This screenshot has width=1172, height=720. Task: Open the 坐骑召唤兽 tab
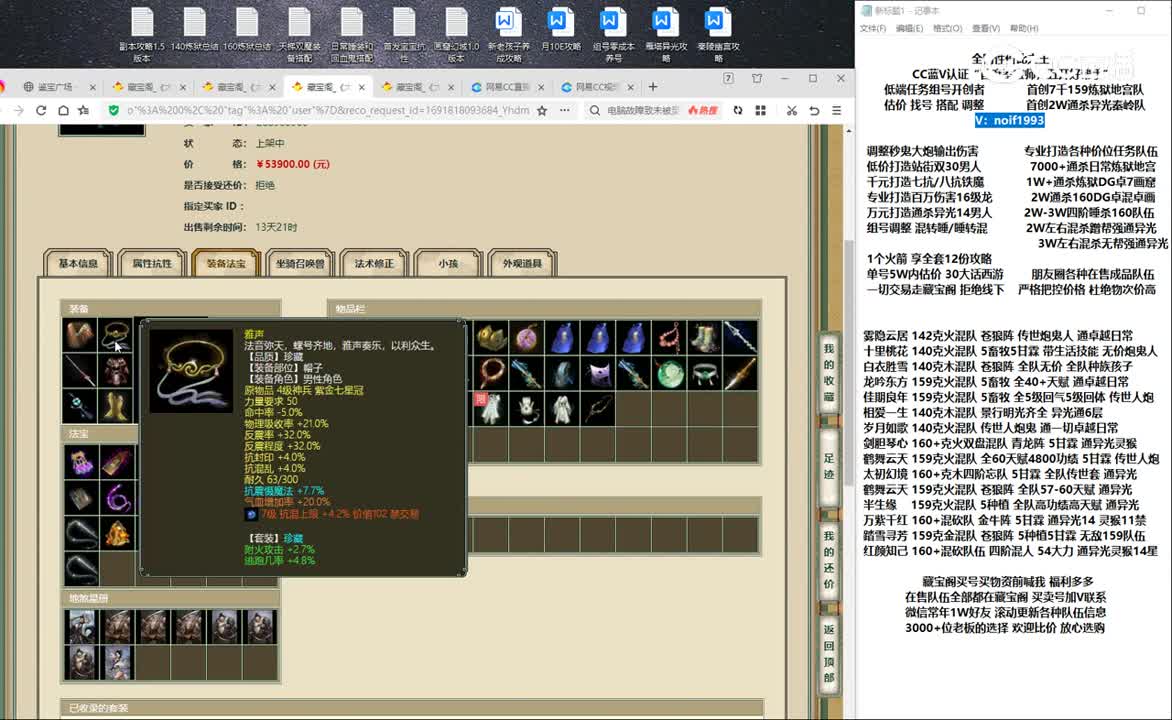pos(300,263)
